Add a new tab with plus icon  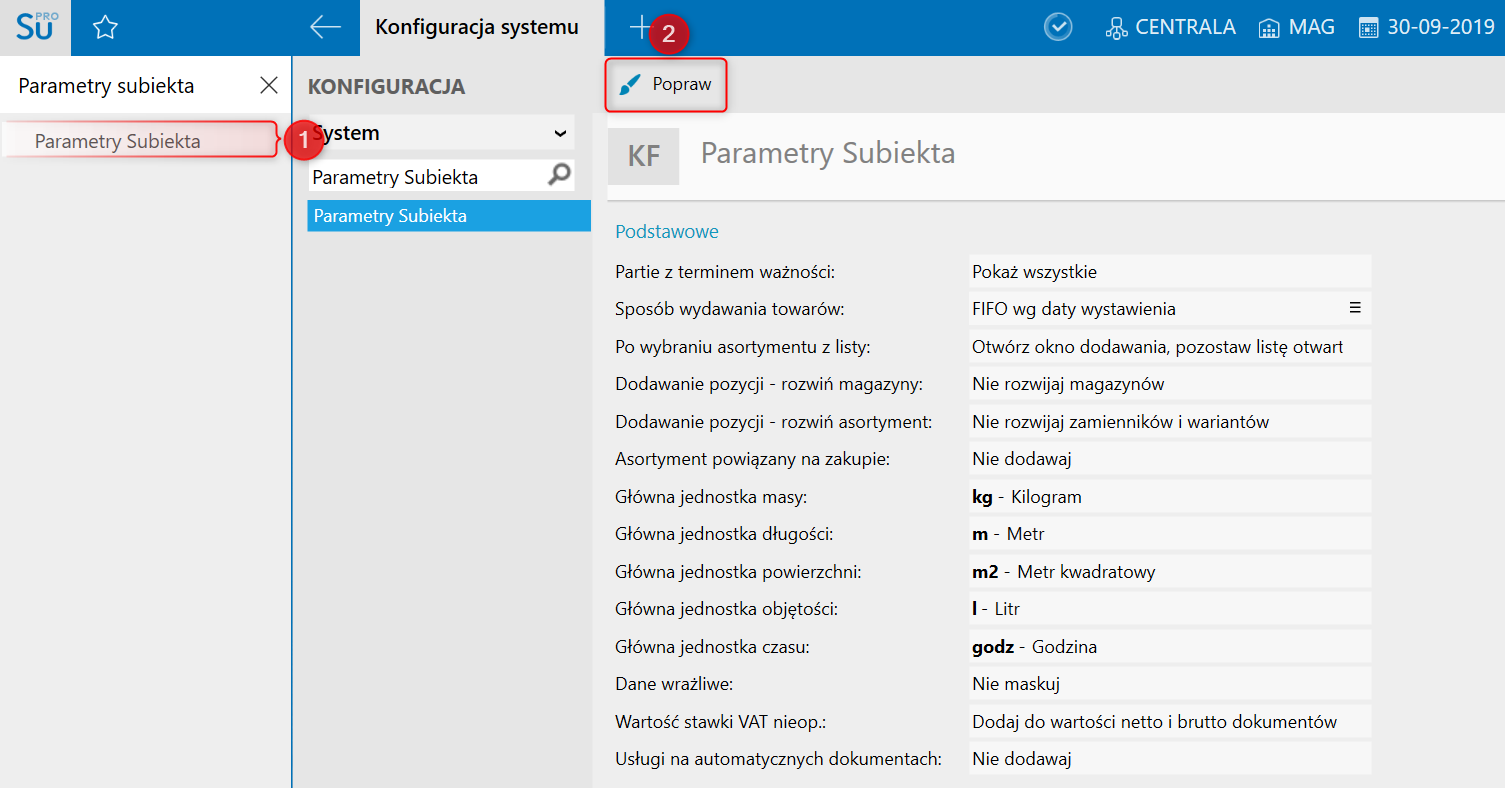[639, 28]
